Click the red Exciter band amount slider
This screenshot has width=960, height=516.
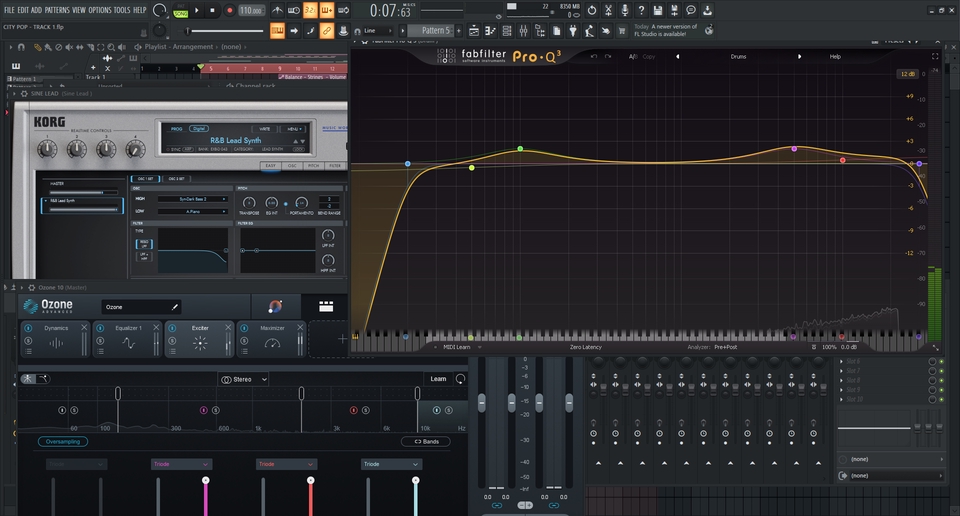tap(310, 497)
